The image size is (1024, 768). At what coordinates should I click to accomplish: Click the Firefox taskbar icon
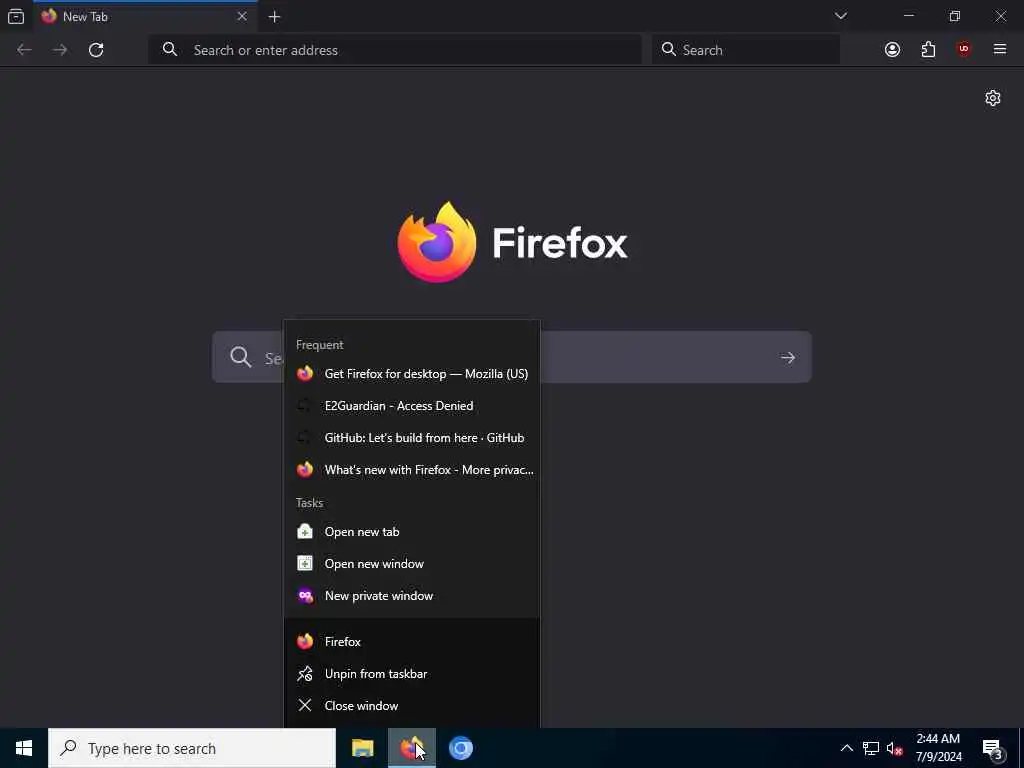(x=411, y=748)
